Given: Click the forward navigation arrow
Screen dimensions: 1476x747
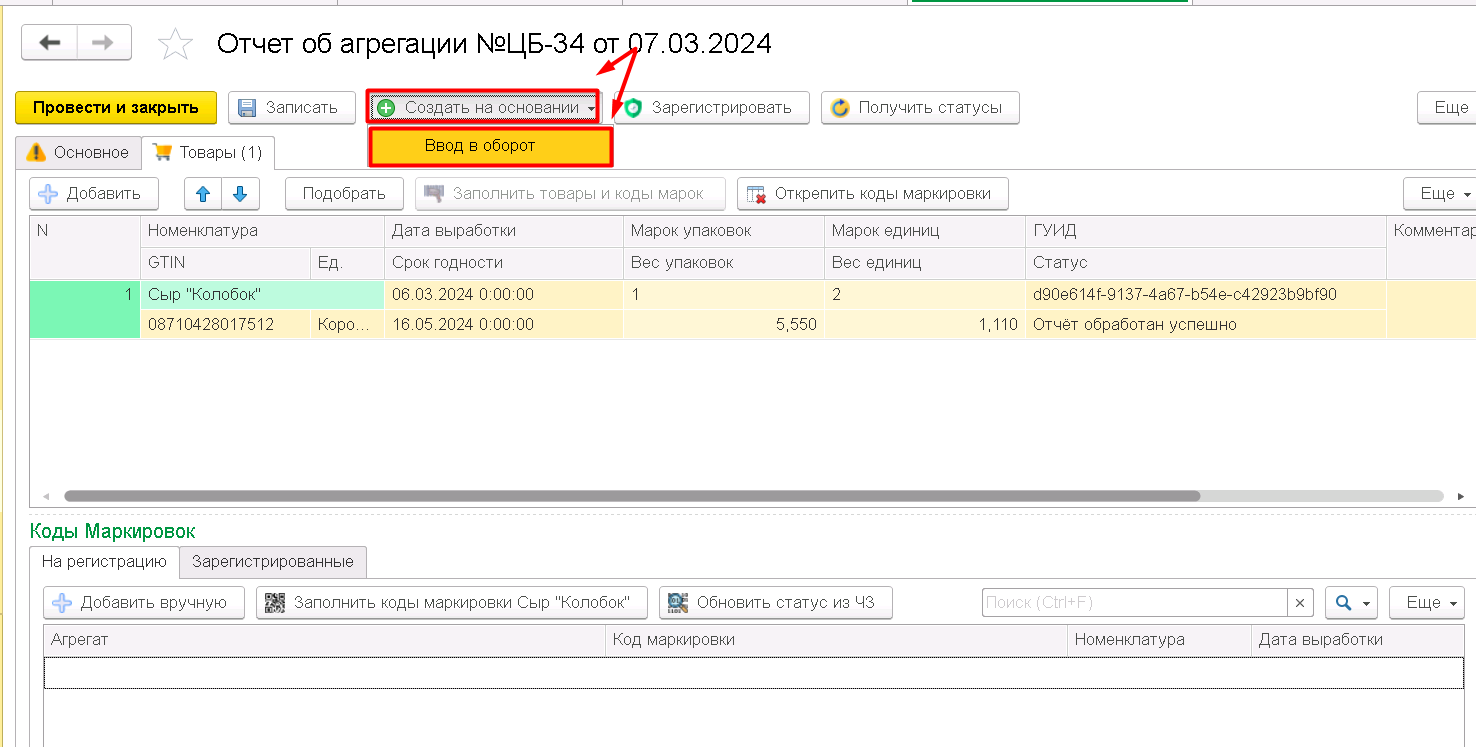Looking at the screenshot, I should [104, 42].
